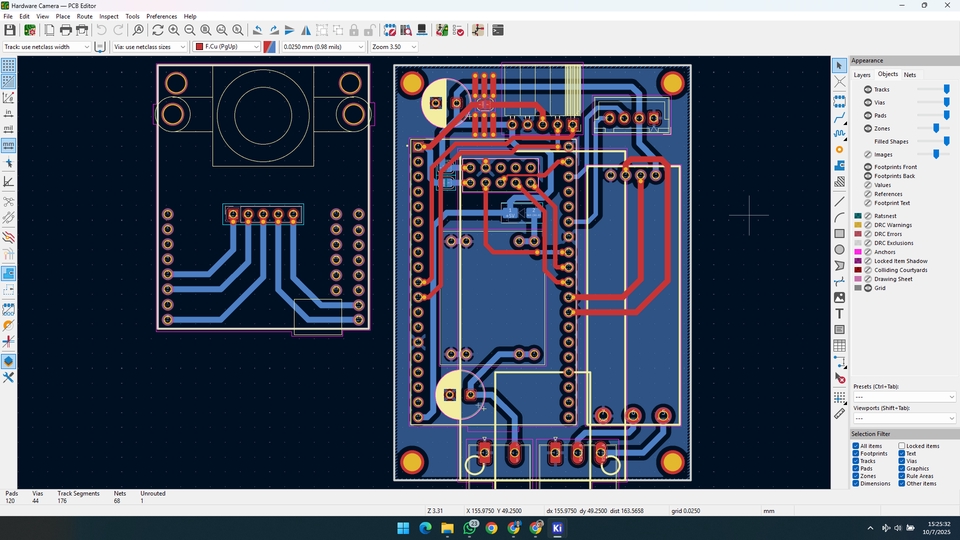
Task: Select the Draw Line tool
Action: (x=840, y=200)
